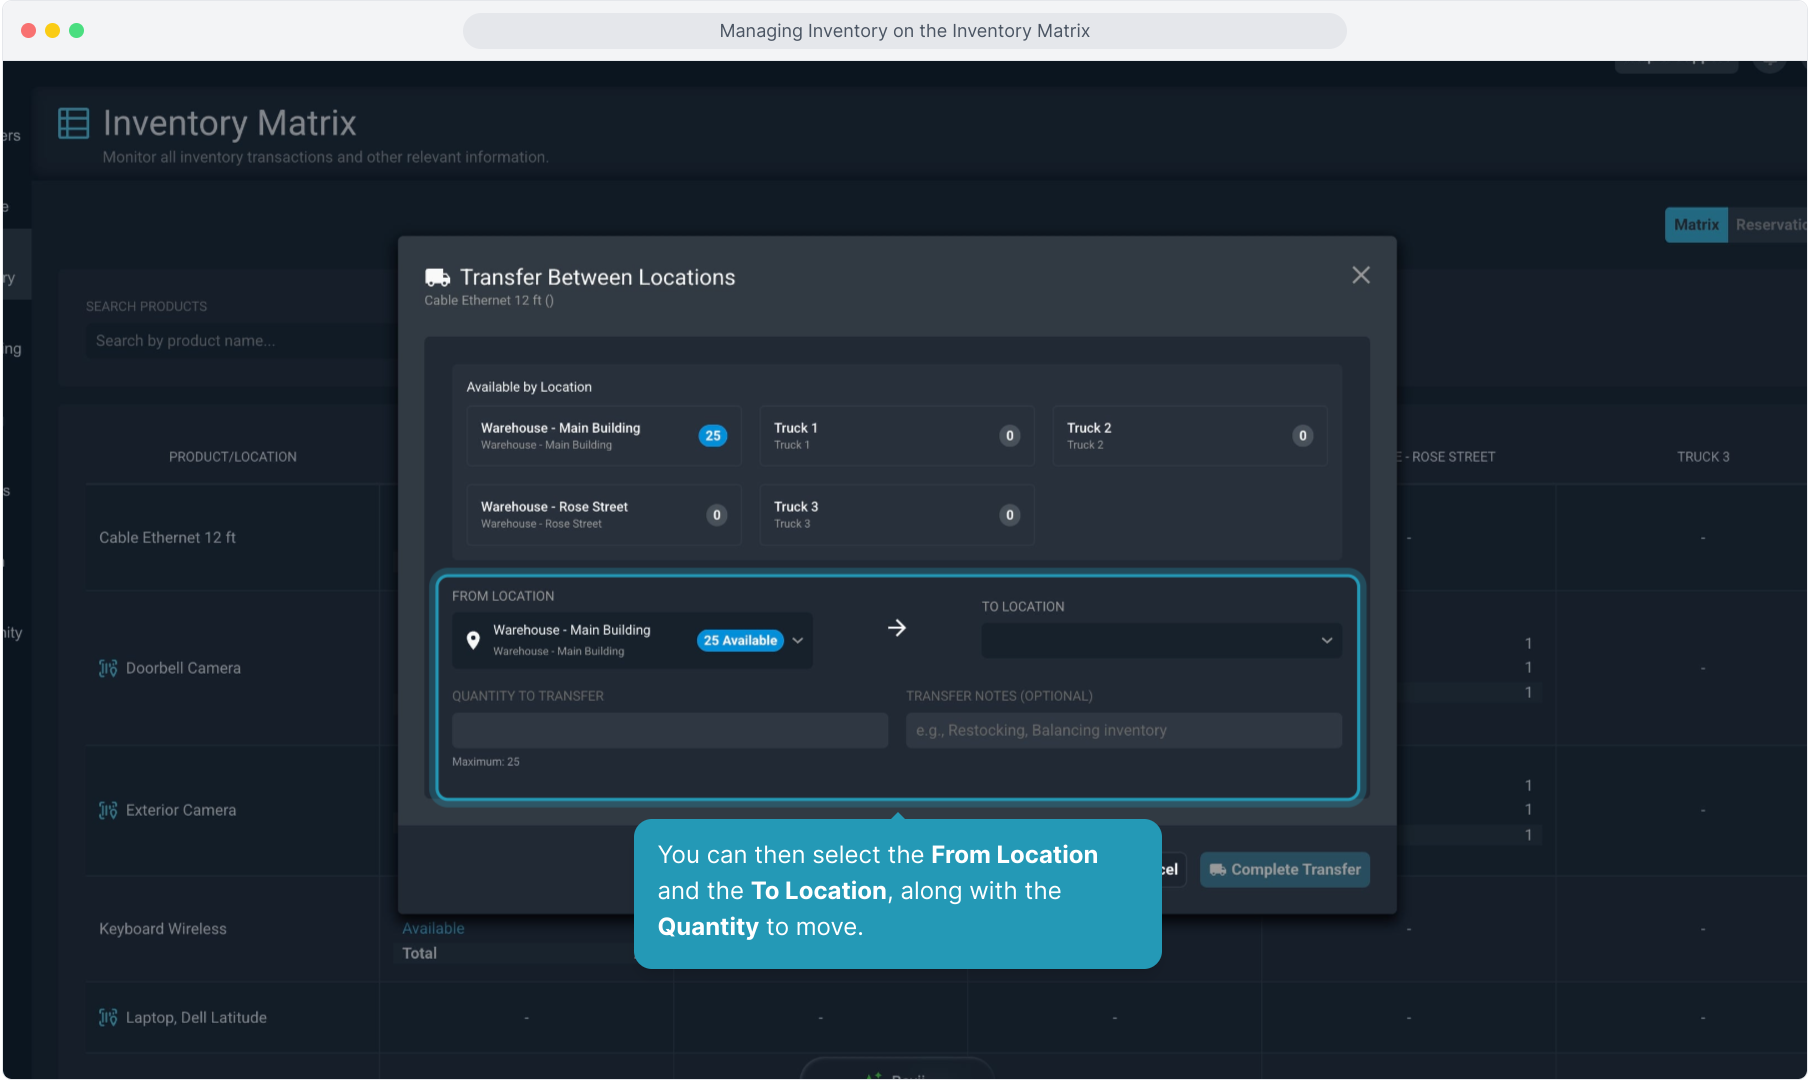Click the Transfer Notes optional field
The image size is (1810, 1080).
point(1123,730)
